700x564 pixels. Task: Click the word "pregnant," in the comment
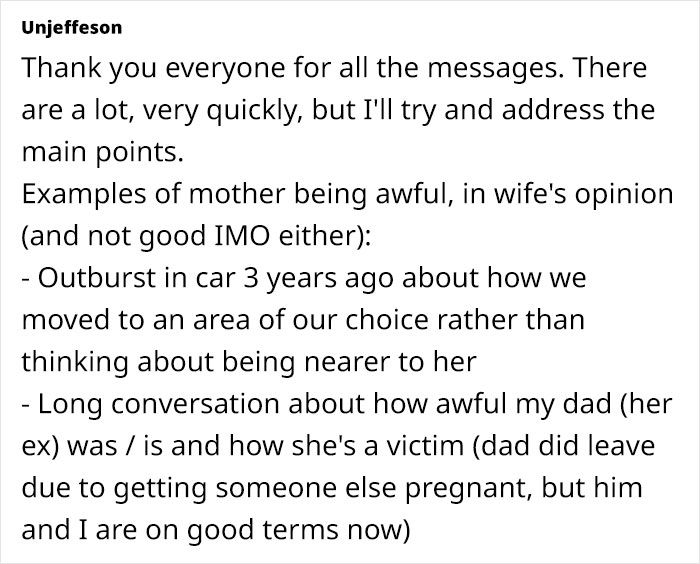click(469, 488)
